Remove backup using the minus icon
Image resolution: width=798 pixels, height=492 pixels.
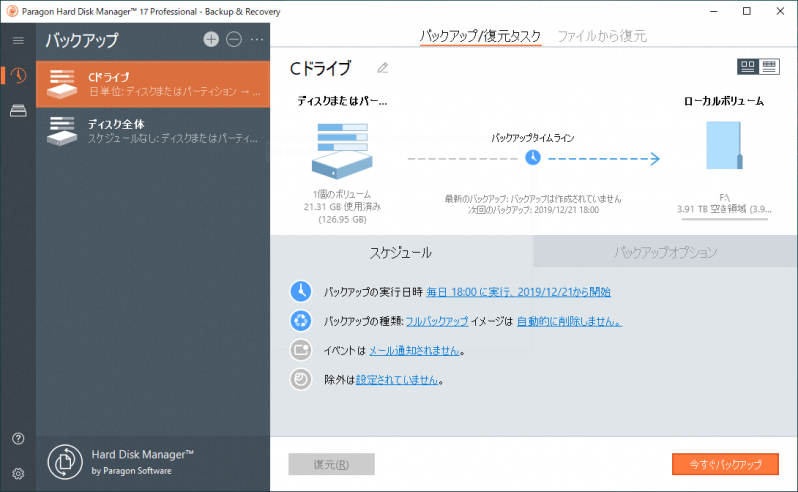click(233, 40)
